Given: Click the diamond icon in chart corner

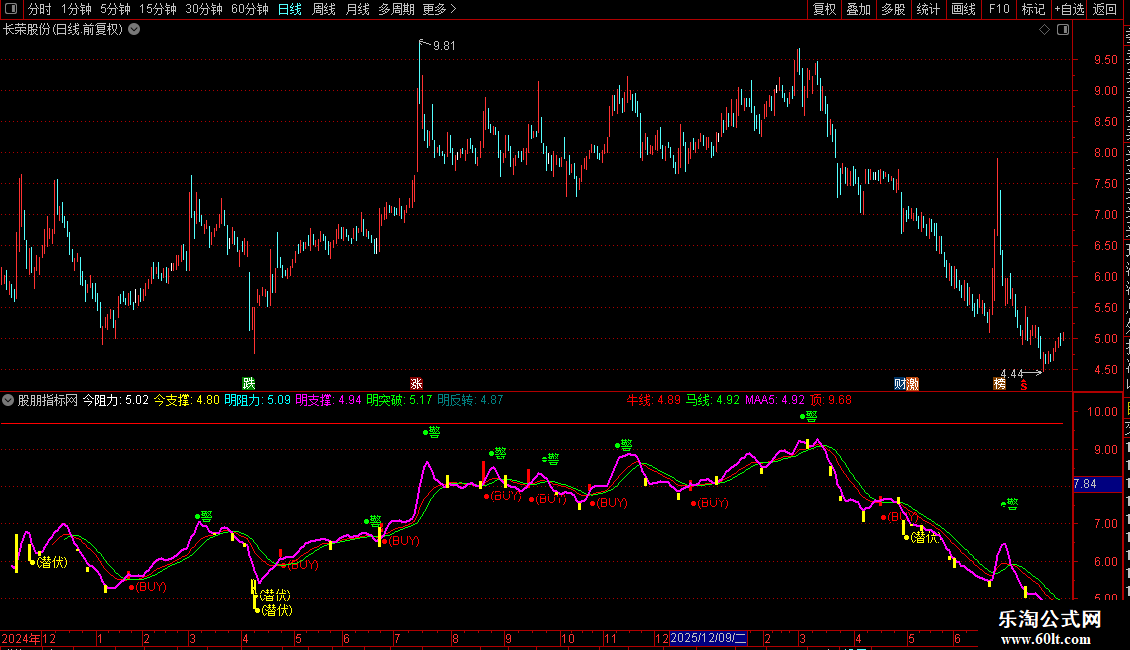Looking at the screenshot, I should click(x=1044, y=30).
